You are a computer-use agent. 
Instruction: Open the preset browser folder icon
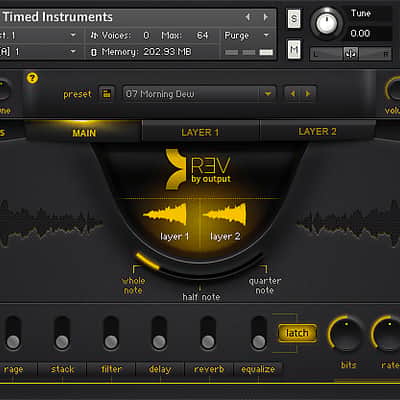(x=107, y=94)
